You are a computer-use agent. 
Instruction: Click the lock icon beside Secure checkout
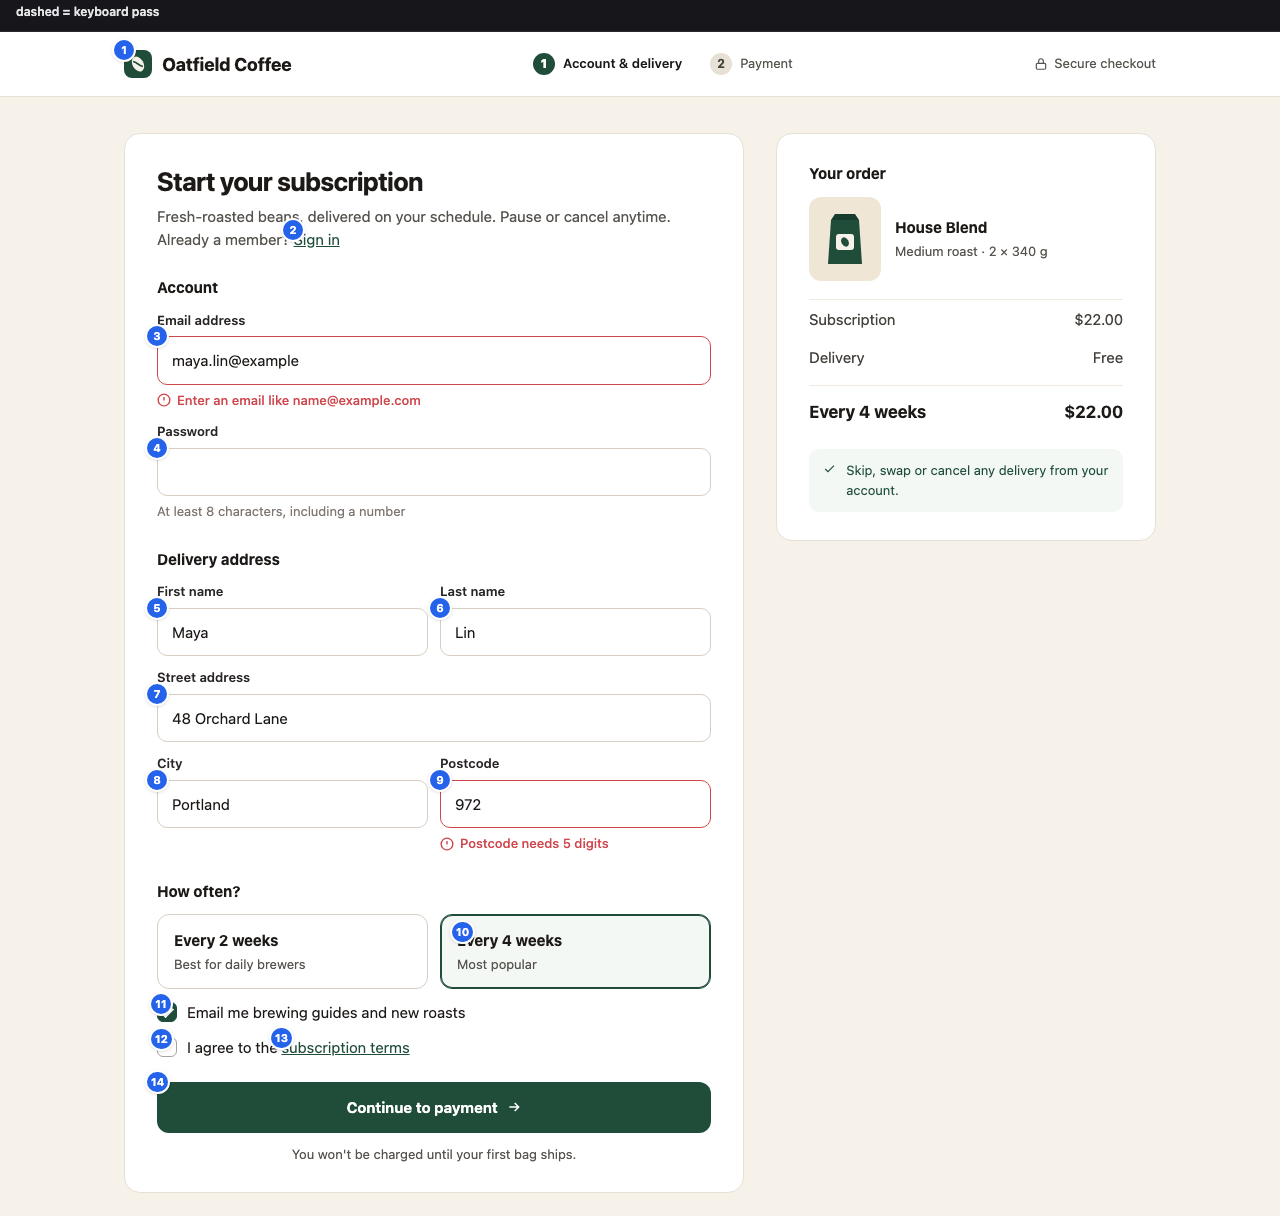coord(1041,64)
